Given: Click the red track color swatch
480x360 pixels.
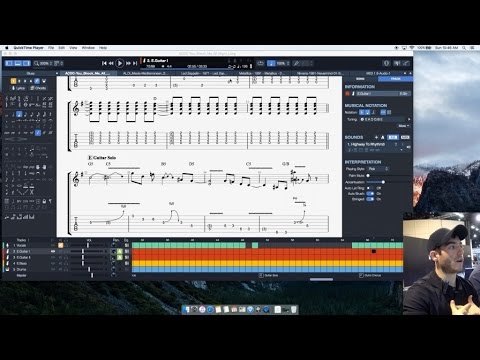Looking at the screenshot, I should point(347,94).
